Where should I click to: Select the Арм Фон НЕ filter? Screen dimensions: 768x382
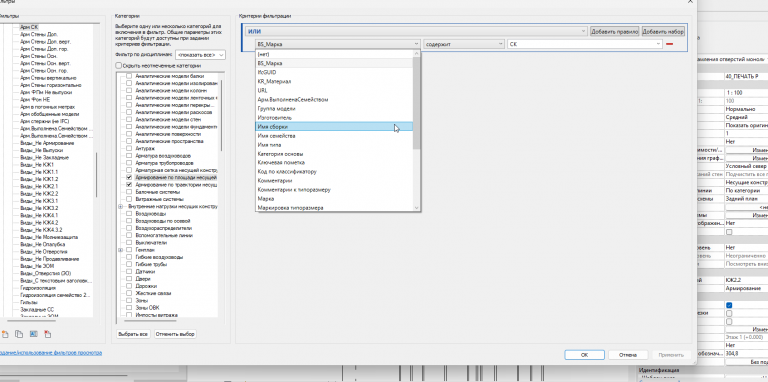[x=35, y=99]
